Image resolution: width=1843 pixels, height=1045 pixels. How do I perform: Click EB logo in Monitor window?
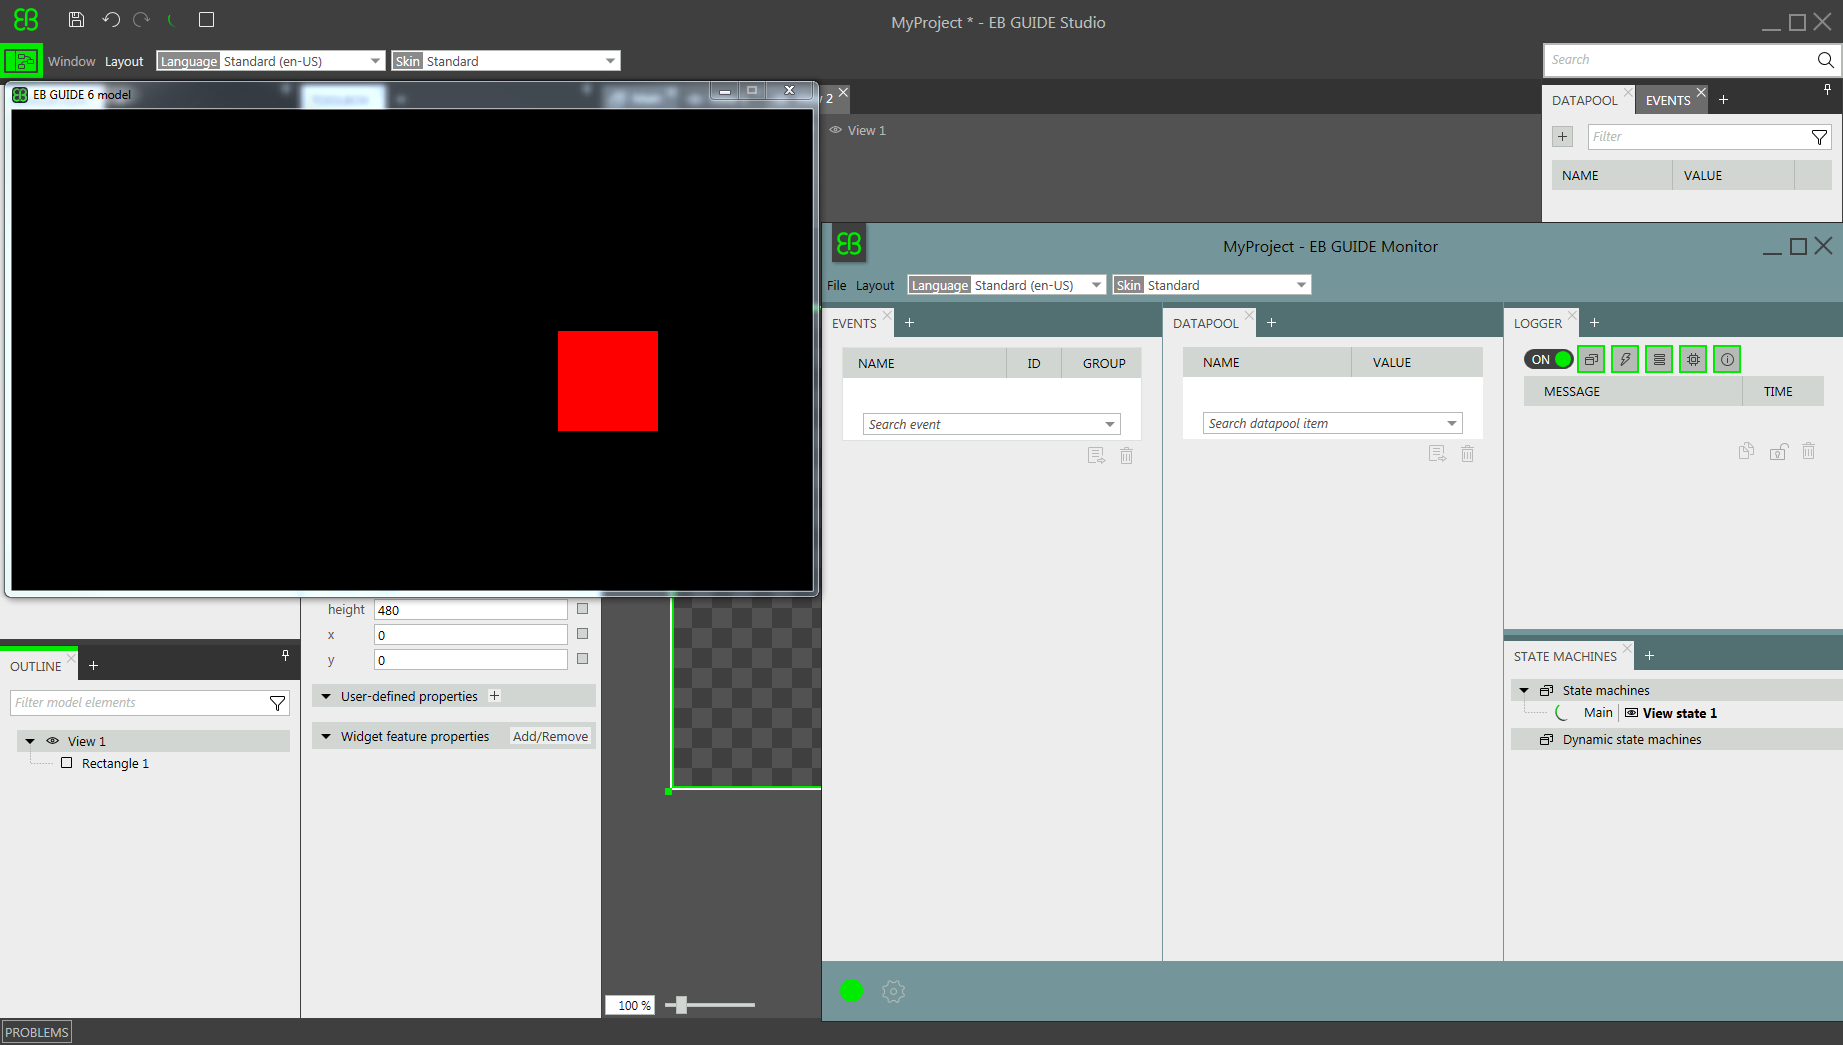pyautogui.click(x=849, y=244)
